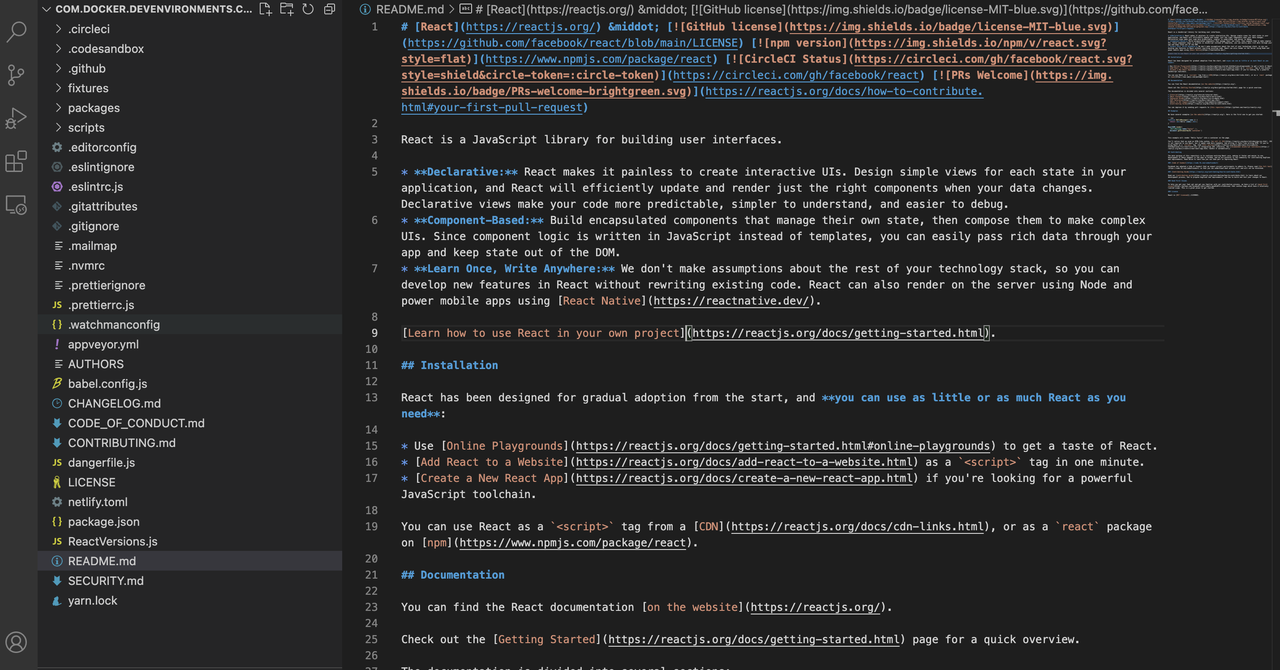
Task: Open the Run and Debug view
Action: point(17,119)
